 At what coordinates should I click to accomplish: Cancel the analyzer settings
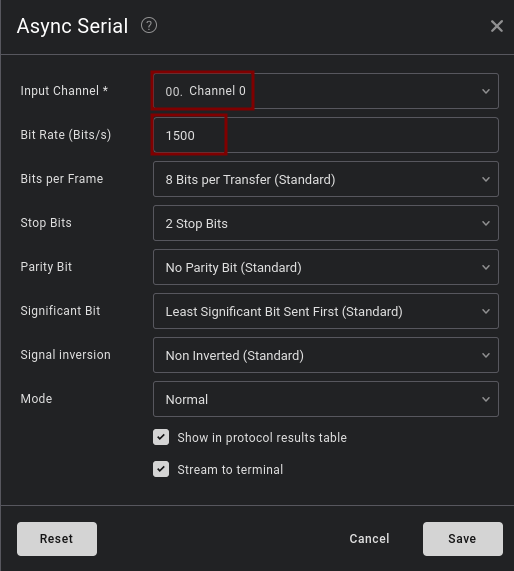click(x=369, y=539)
